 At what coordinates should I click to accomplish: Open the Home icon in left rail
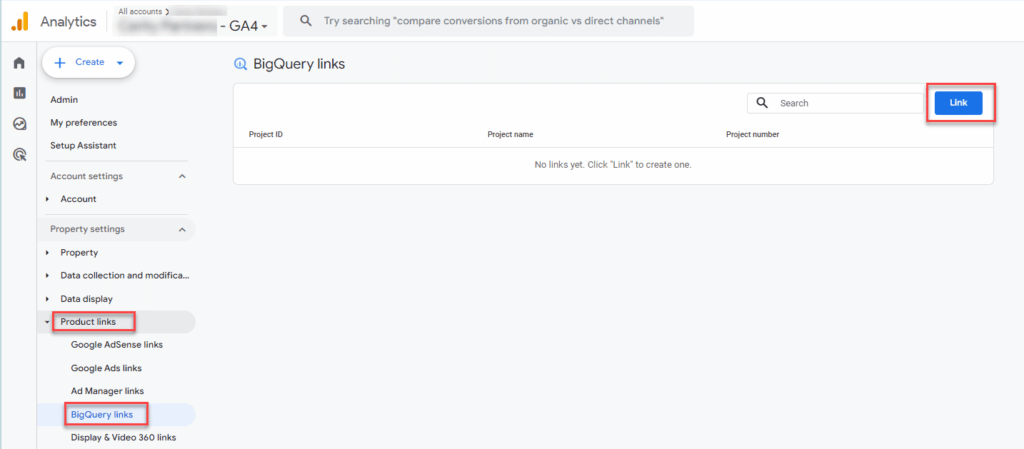19,63
